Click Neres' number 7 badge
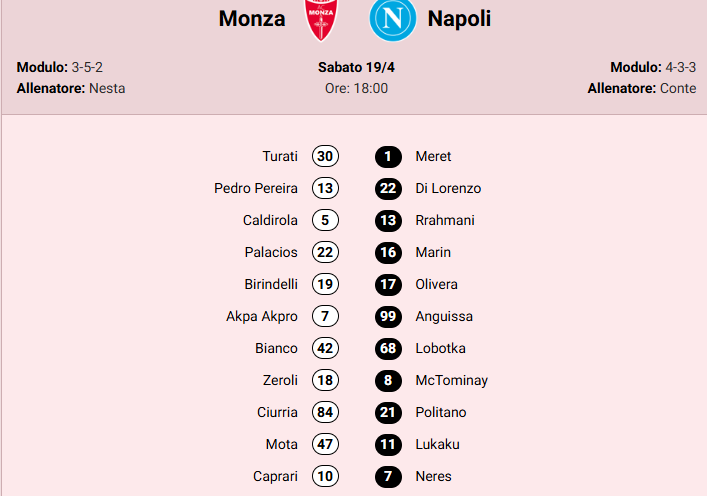This screenshot has height=496, width=707. 388,476
